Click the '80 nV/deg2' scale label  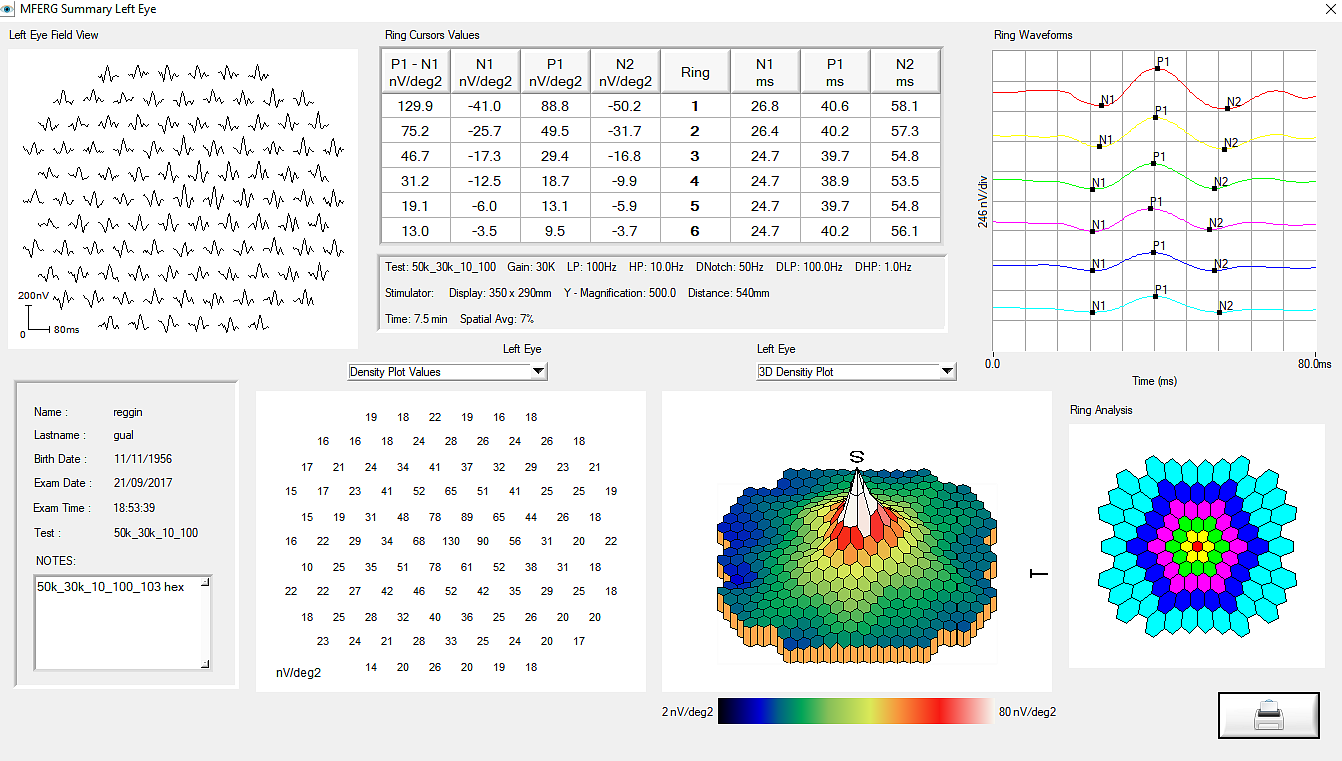click(1028, 712)
